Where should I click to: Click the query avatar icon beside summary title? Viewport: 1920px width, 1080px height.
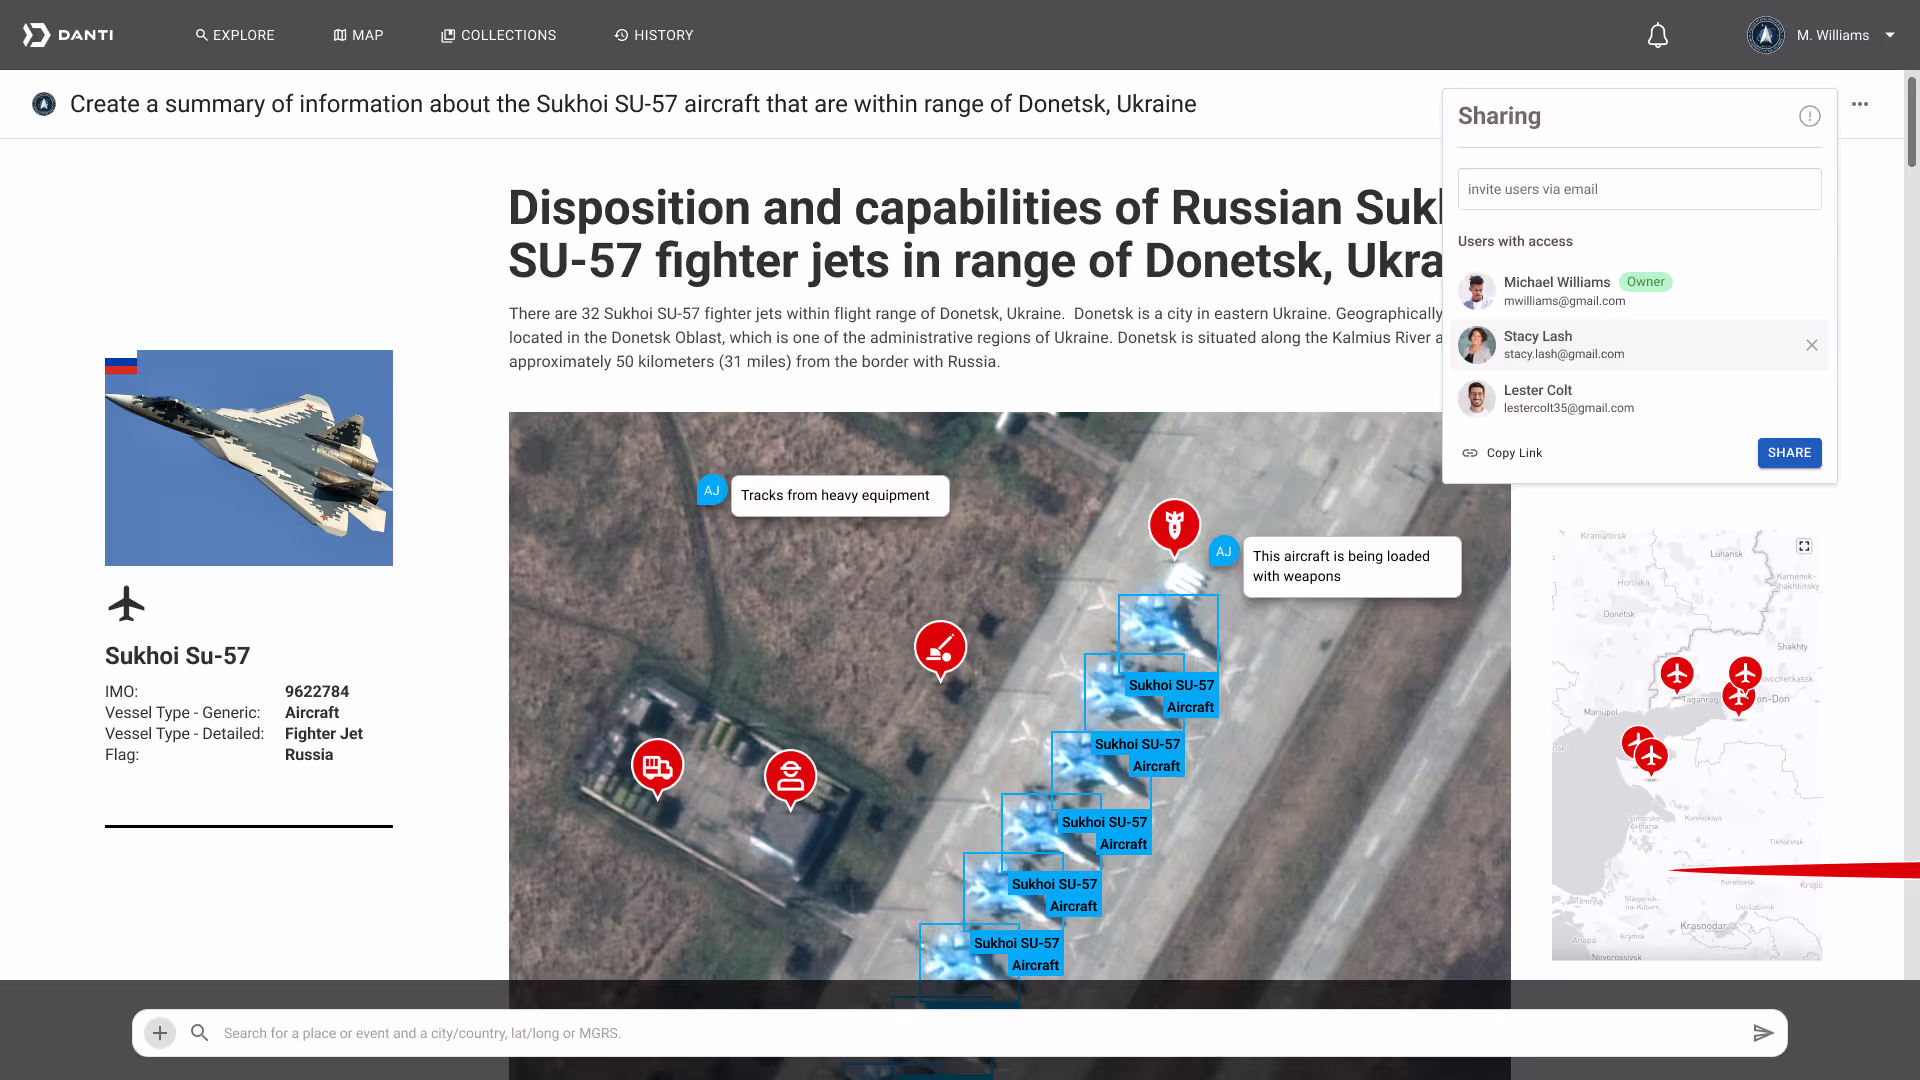click(44, 104)
